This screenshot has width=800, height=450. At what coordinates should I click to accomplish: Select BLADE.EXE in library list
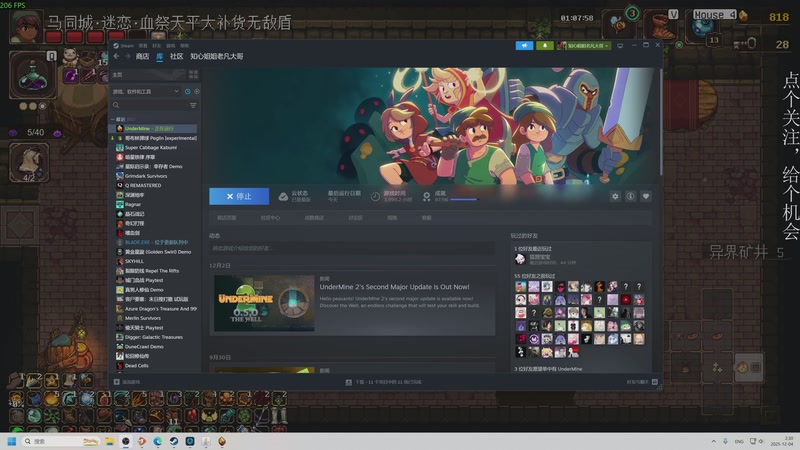tap(154, 242)
